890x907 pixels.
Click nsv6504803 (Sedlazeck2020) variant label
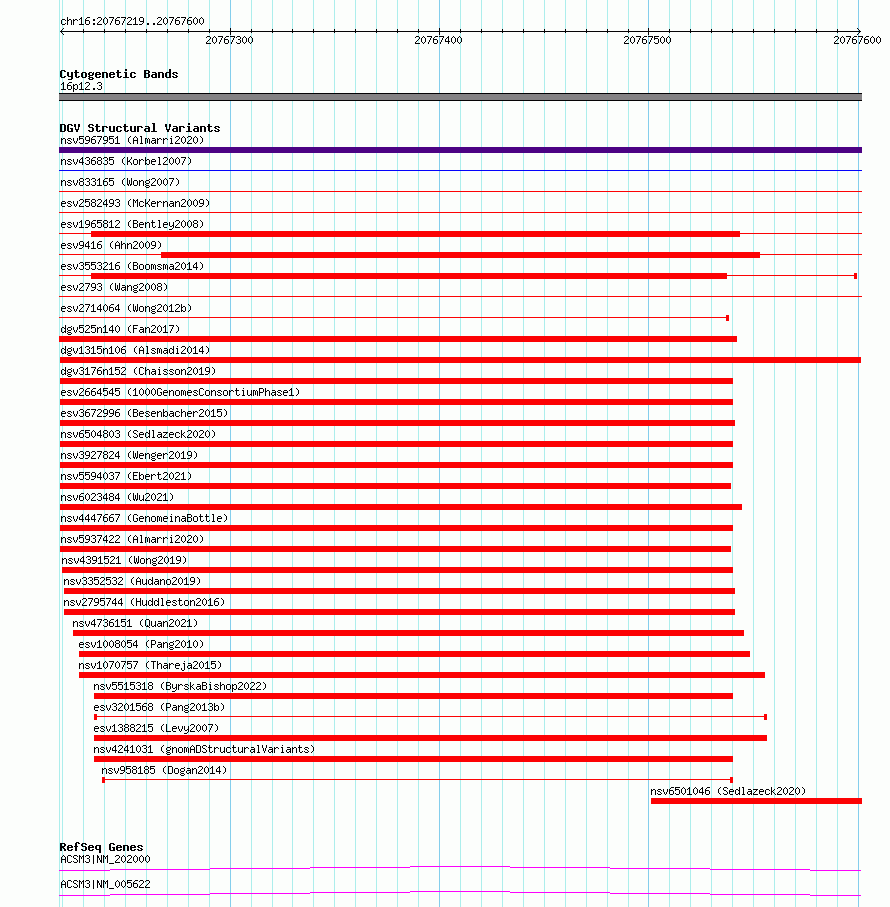pos(138,434)
